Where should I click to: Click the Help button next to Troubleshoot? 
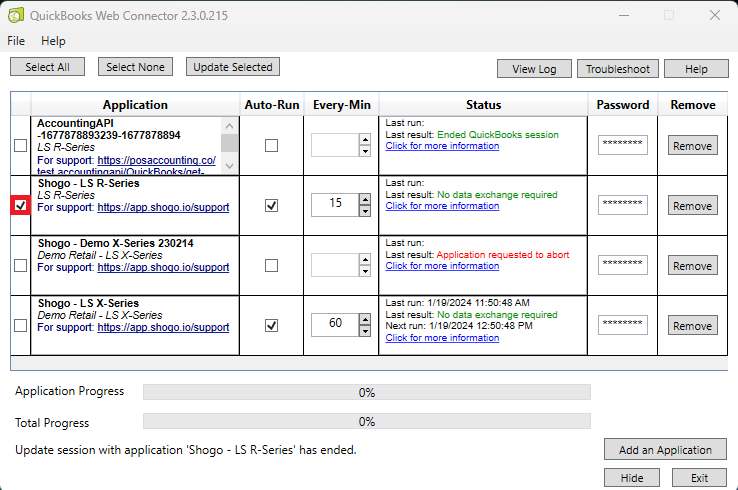(696, 69)
